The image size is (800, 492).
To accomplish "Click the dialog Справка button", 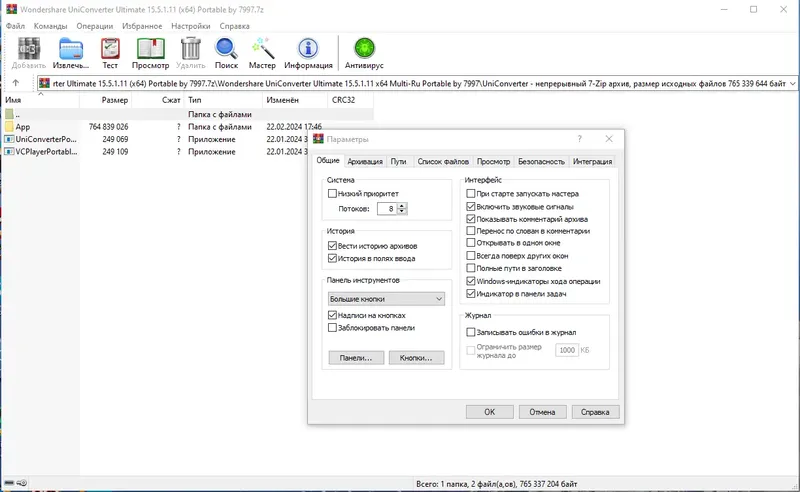I will (x=595, y=412).
